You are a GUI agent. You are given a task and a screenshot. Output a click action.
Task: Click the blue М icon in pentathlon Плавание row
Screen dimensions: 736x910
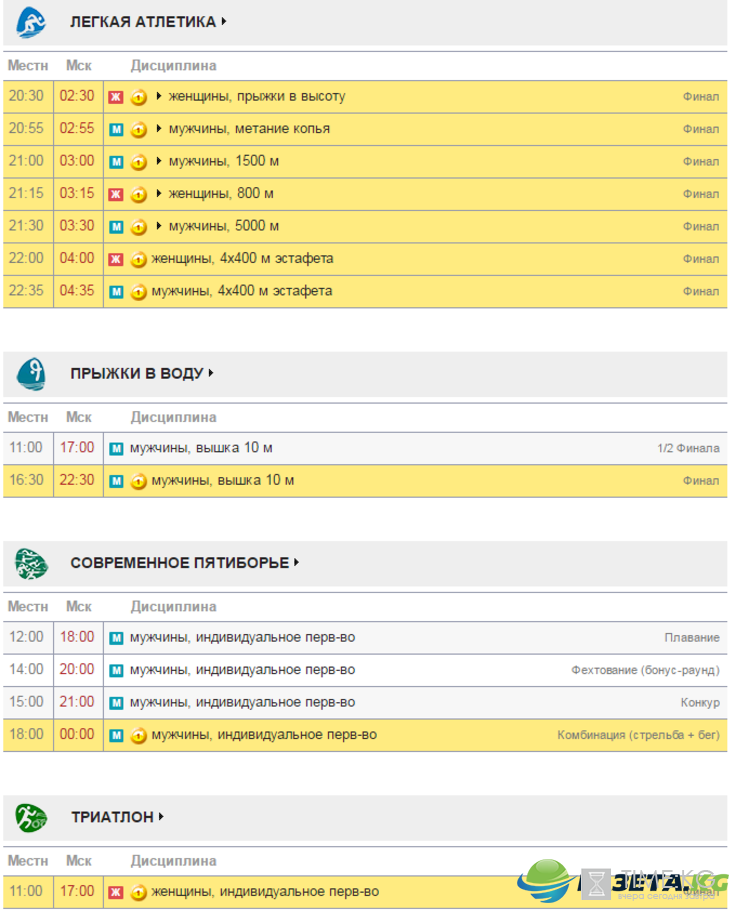pyautogui.click(x=116, y=638)
